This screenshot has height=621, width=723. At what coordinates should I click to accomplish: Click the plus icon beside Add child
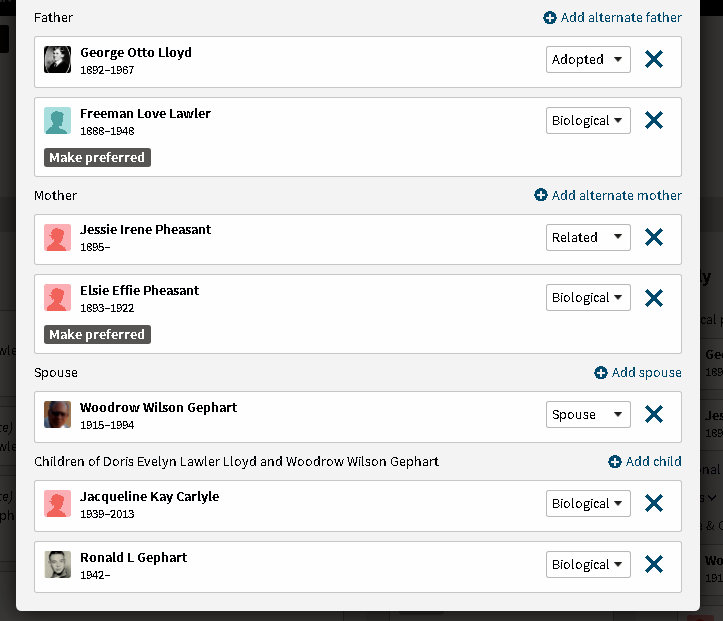click(615, 462)
